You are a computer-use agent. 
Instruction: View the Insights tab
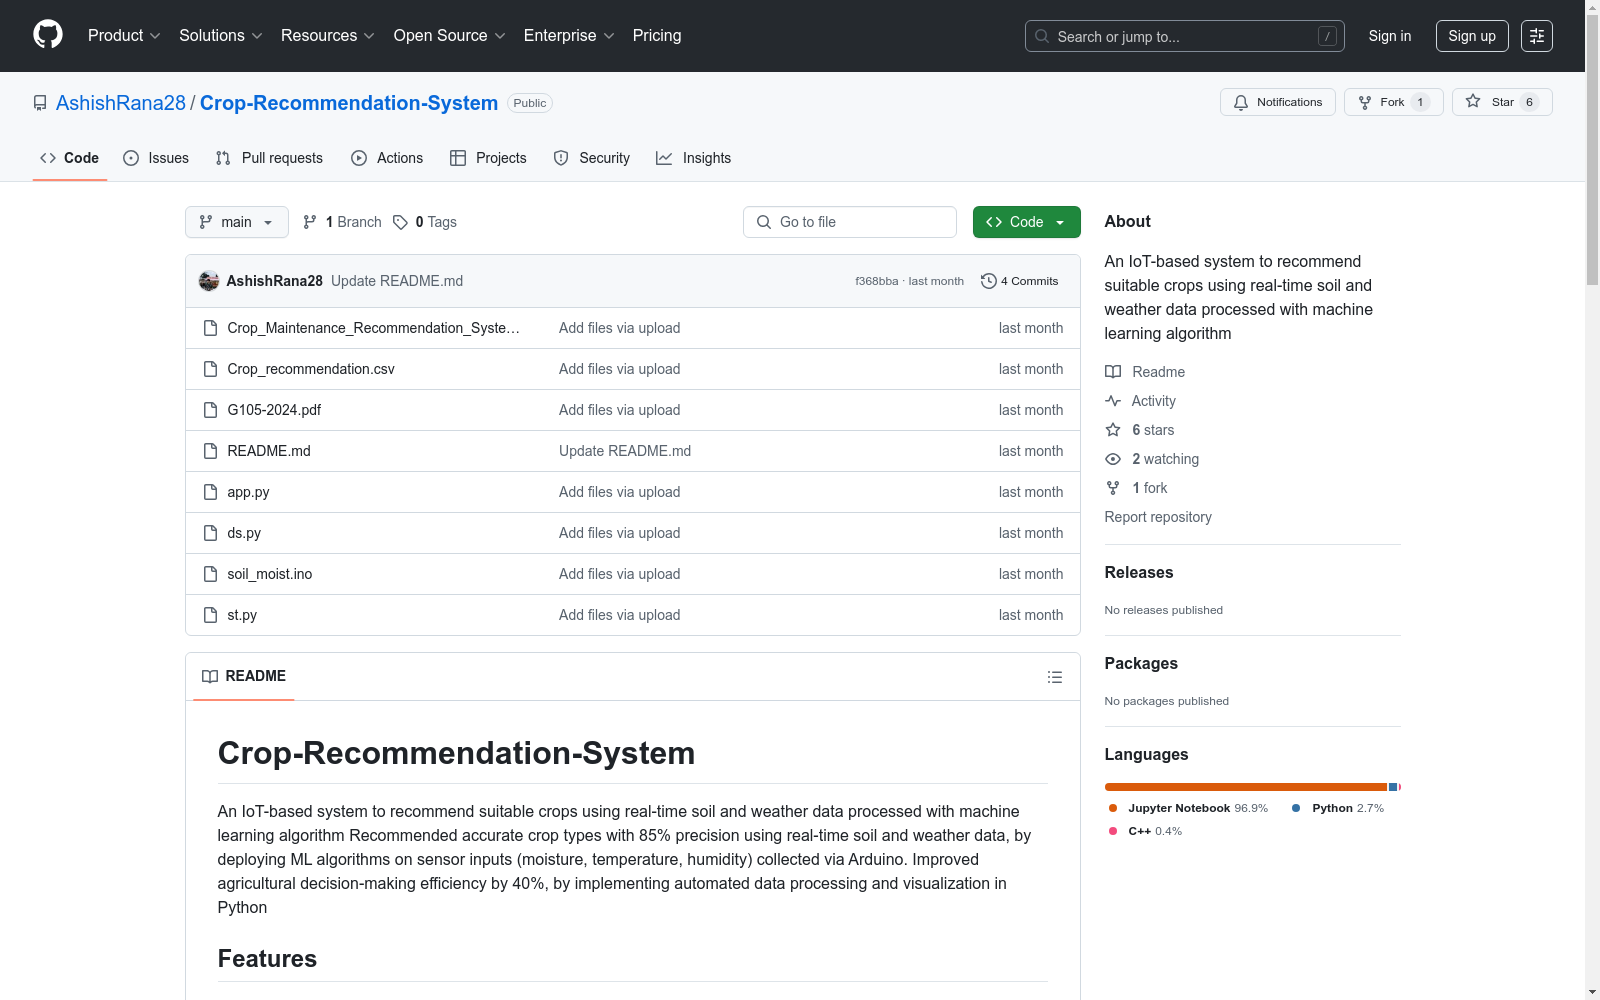pyautogui.click(x=694, y=158)
